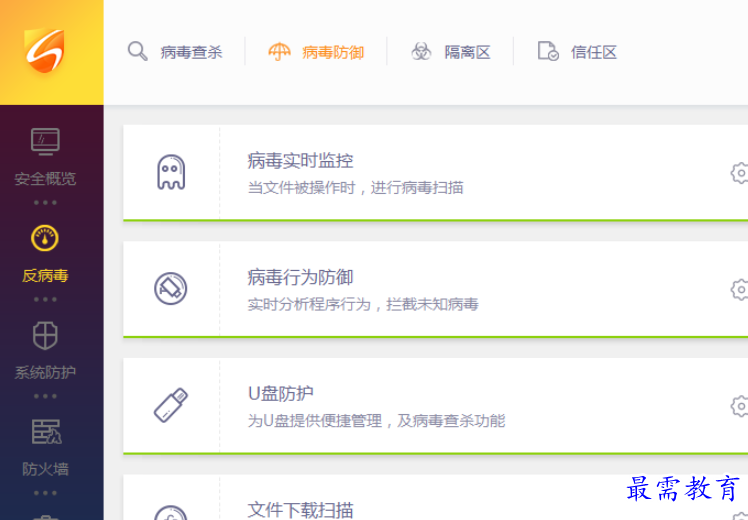Open 安全概览 monitor icon in sidebar

point(45,141)
